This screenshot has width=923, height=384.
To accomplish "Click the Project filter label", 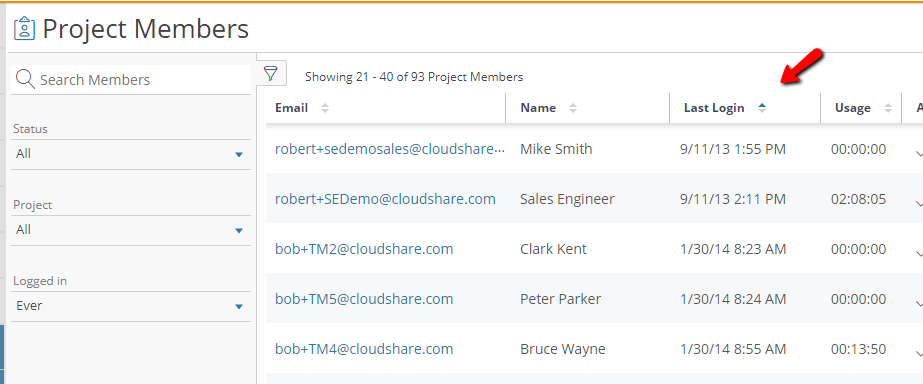I will coord(33,205).
